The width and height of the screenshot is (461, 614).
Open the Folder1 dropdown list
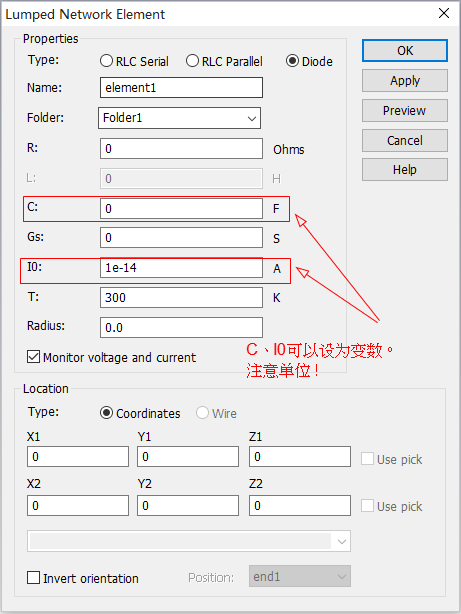[x=179, y=118]
